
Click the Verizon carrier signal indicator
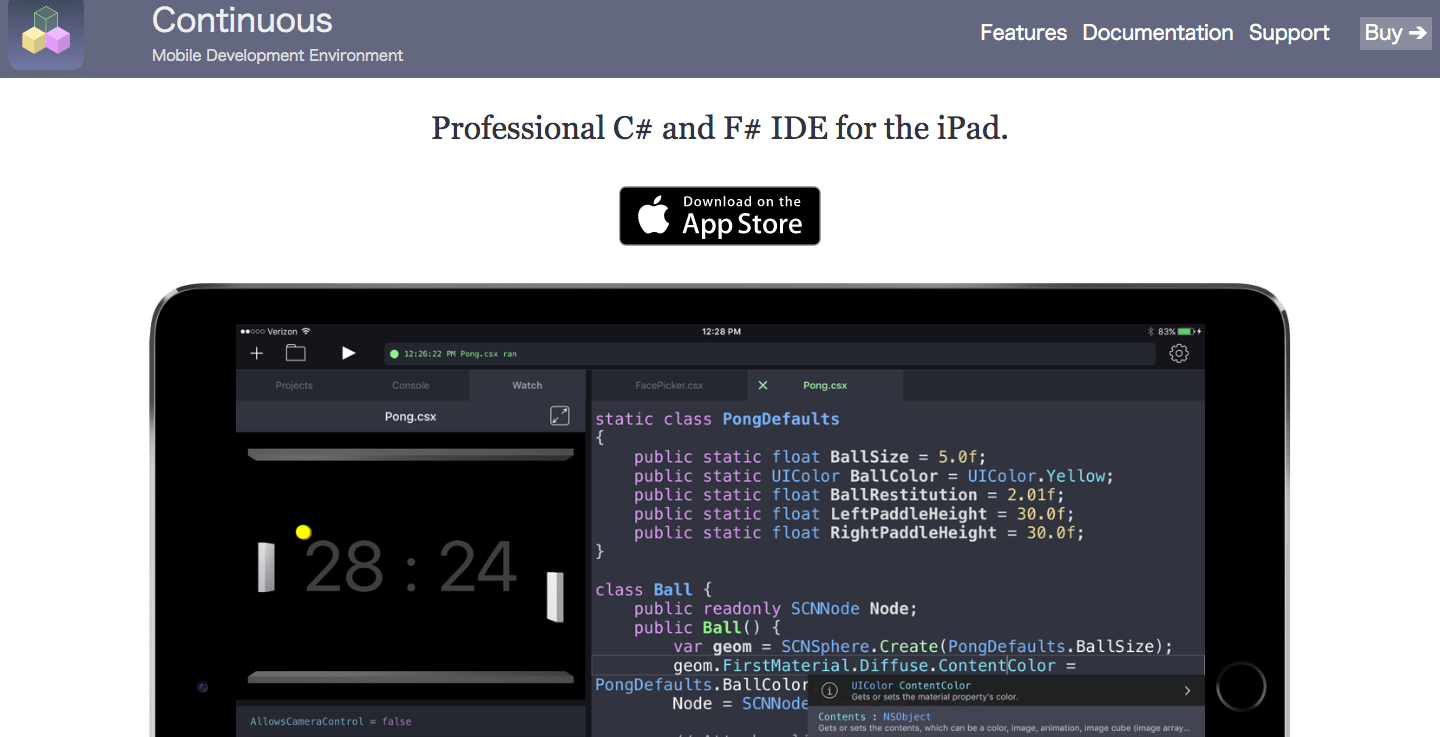pyautogui.click(x=276, y=331)
